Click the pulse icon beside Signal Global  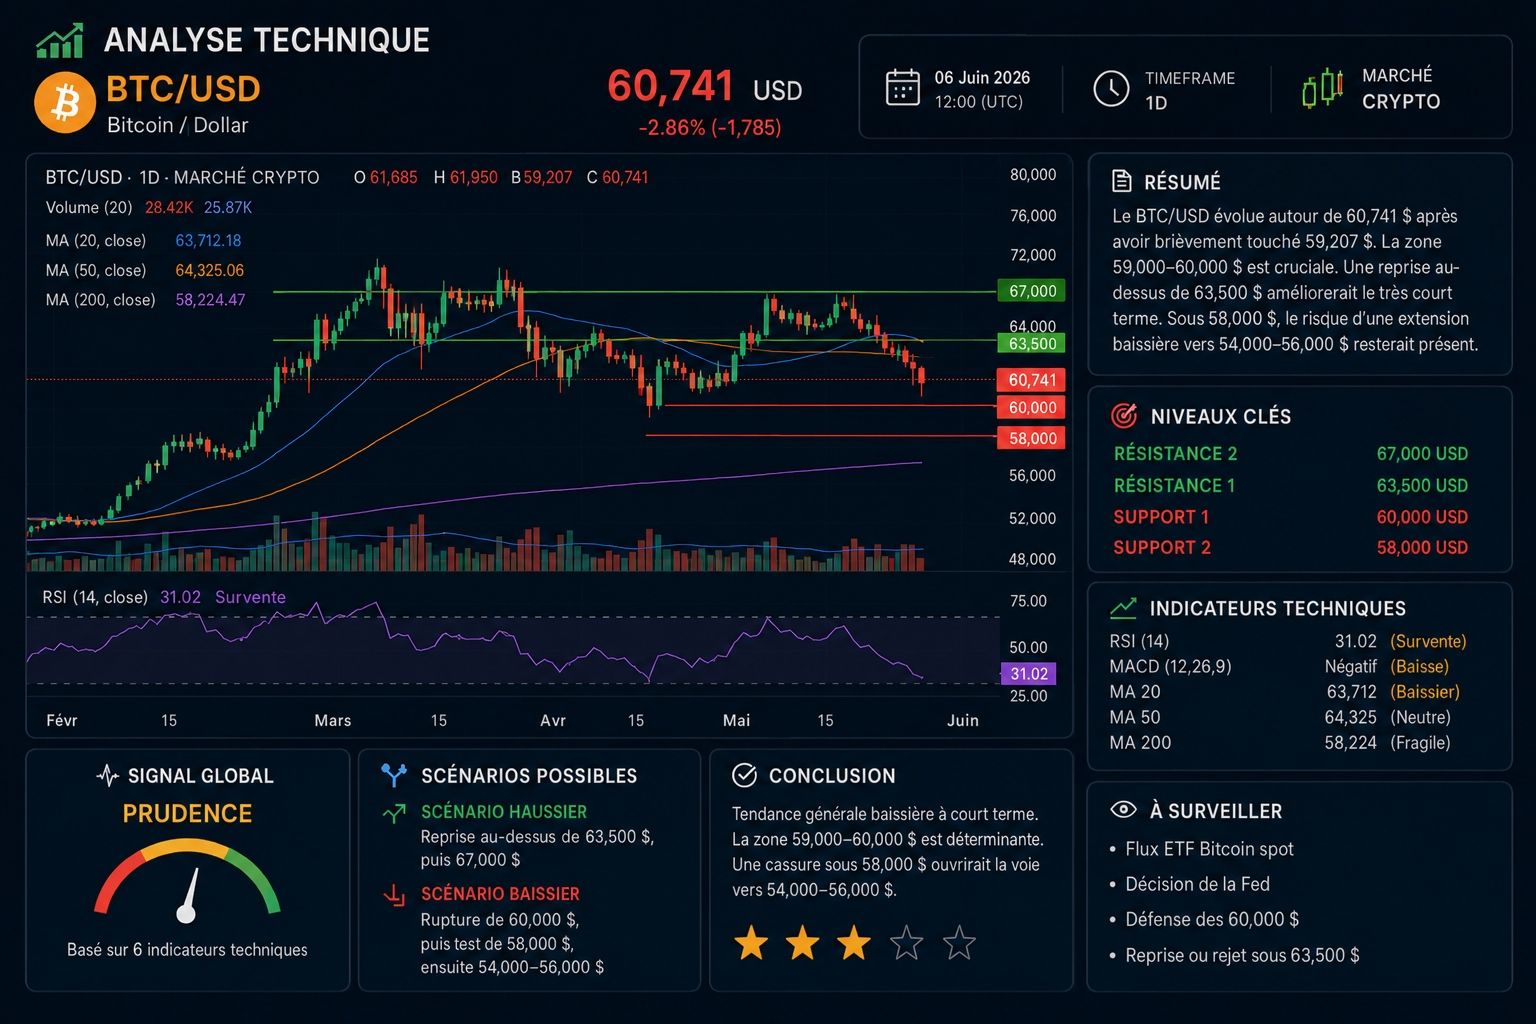coord(107,775)
